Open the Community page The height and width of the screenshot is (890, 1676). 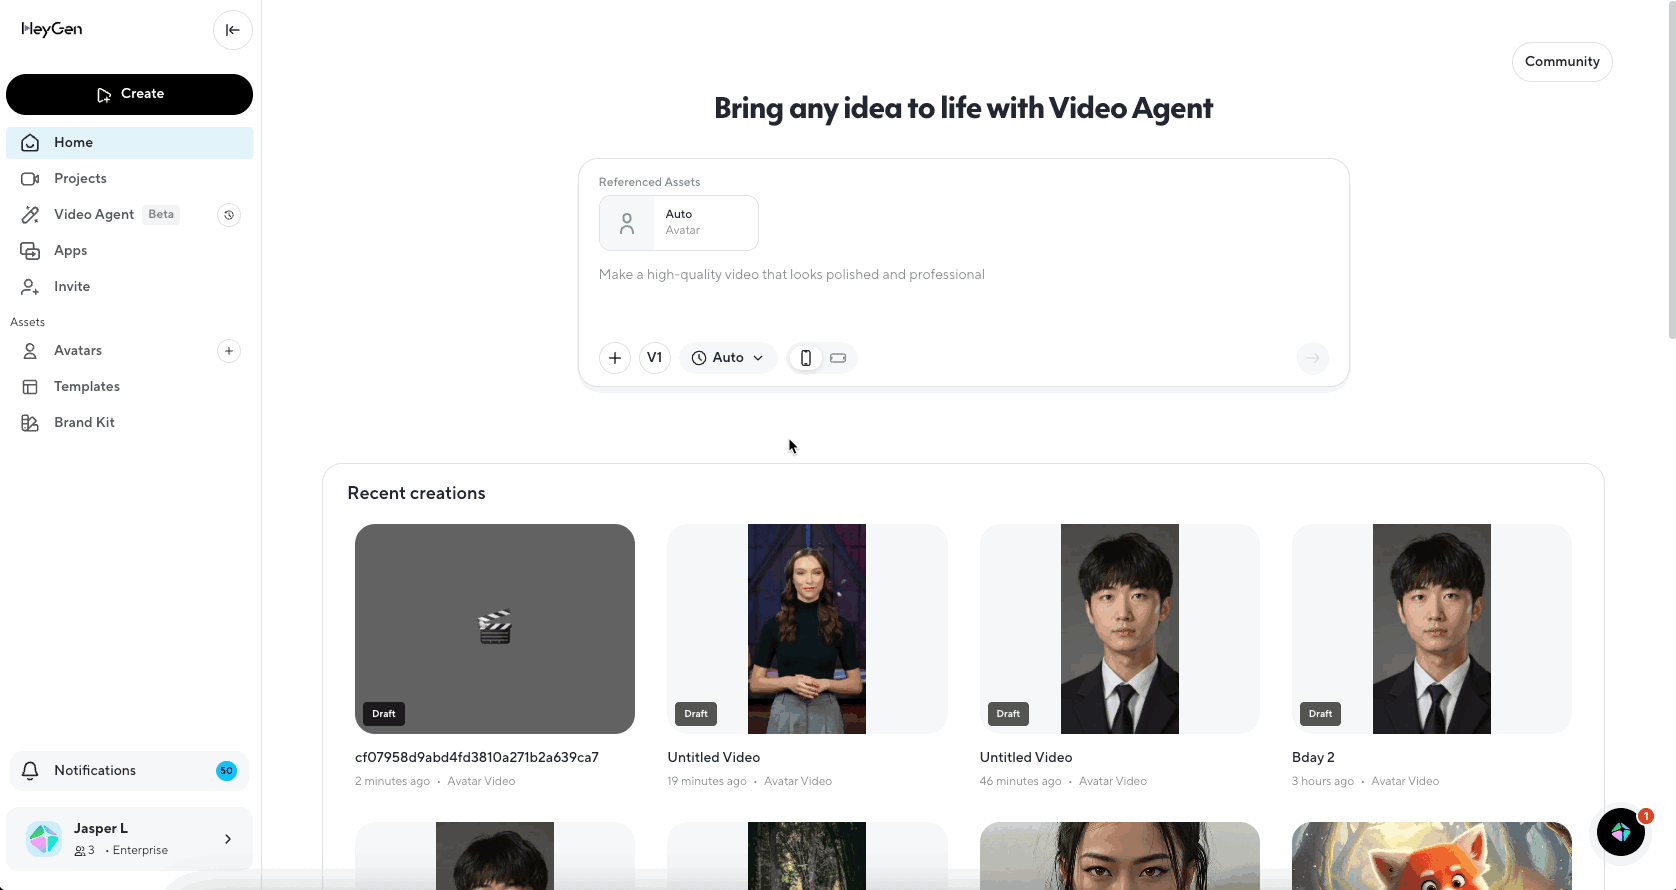(1562, 62)
